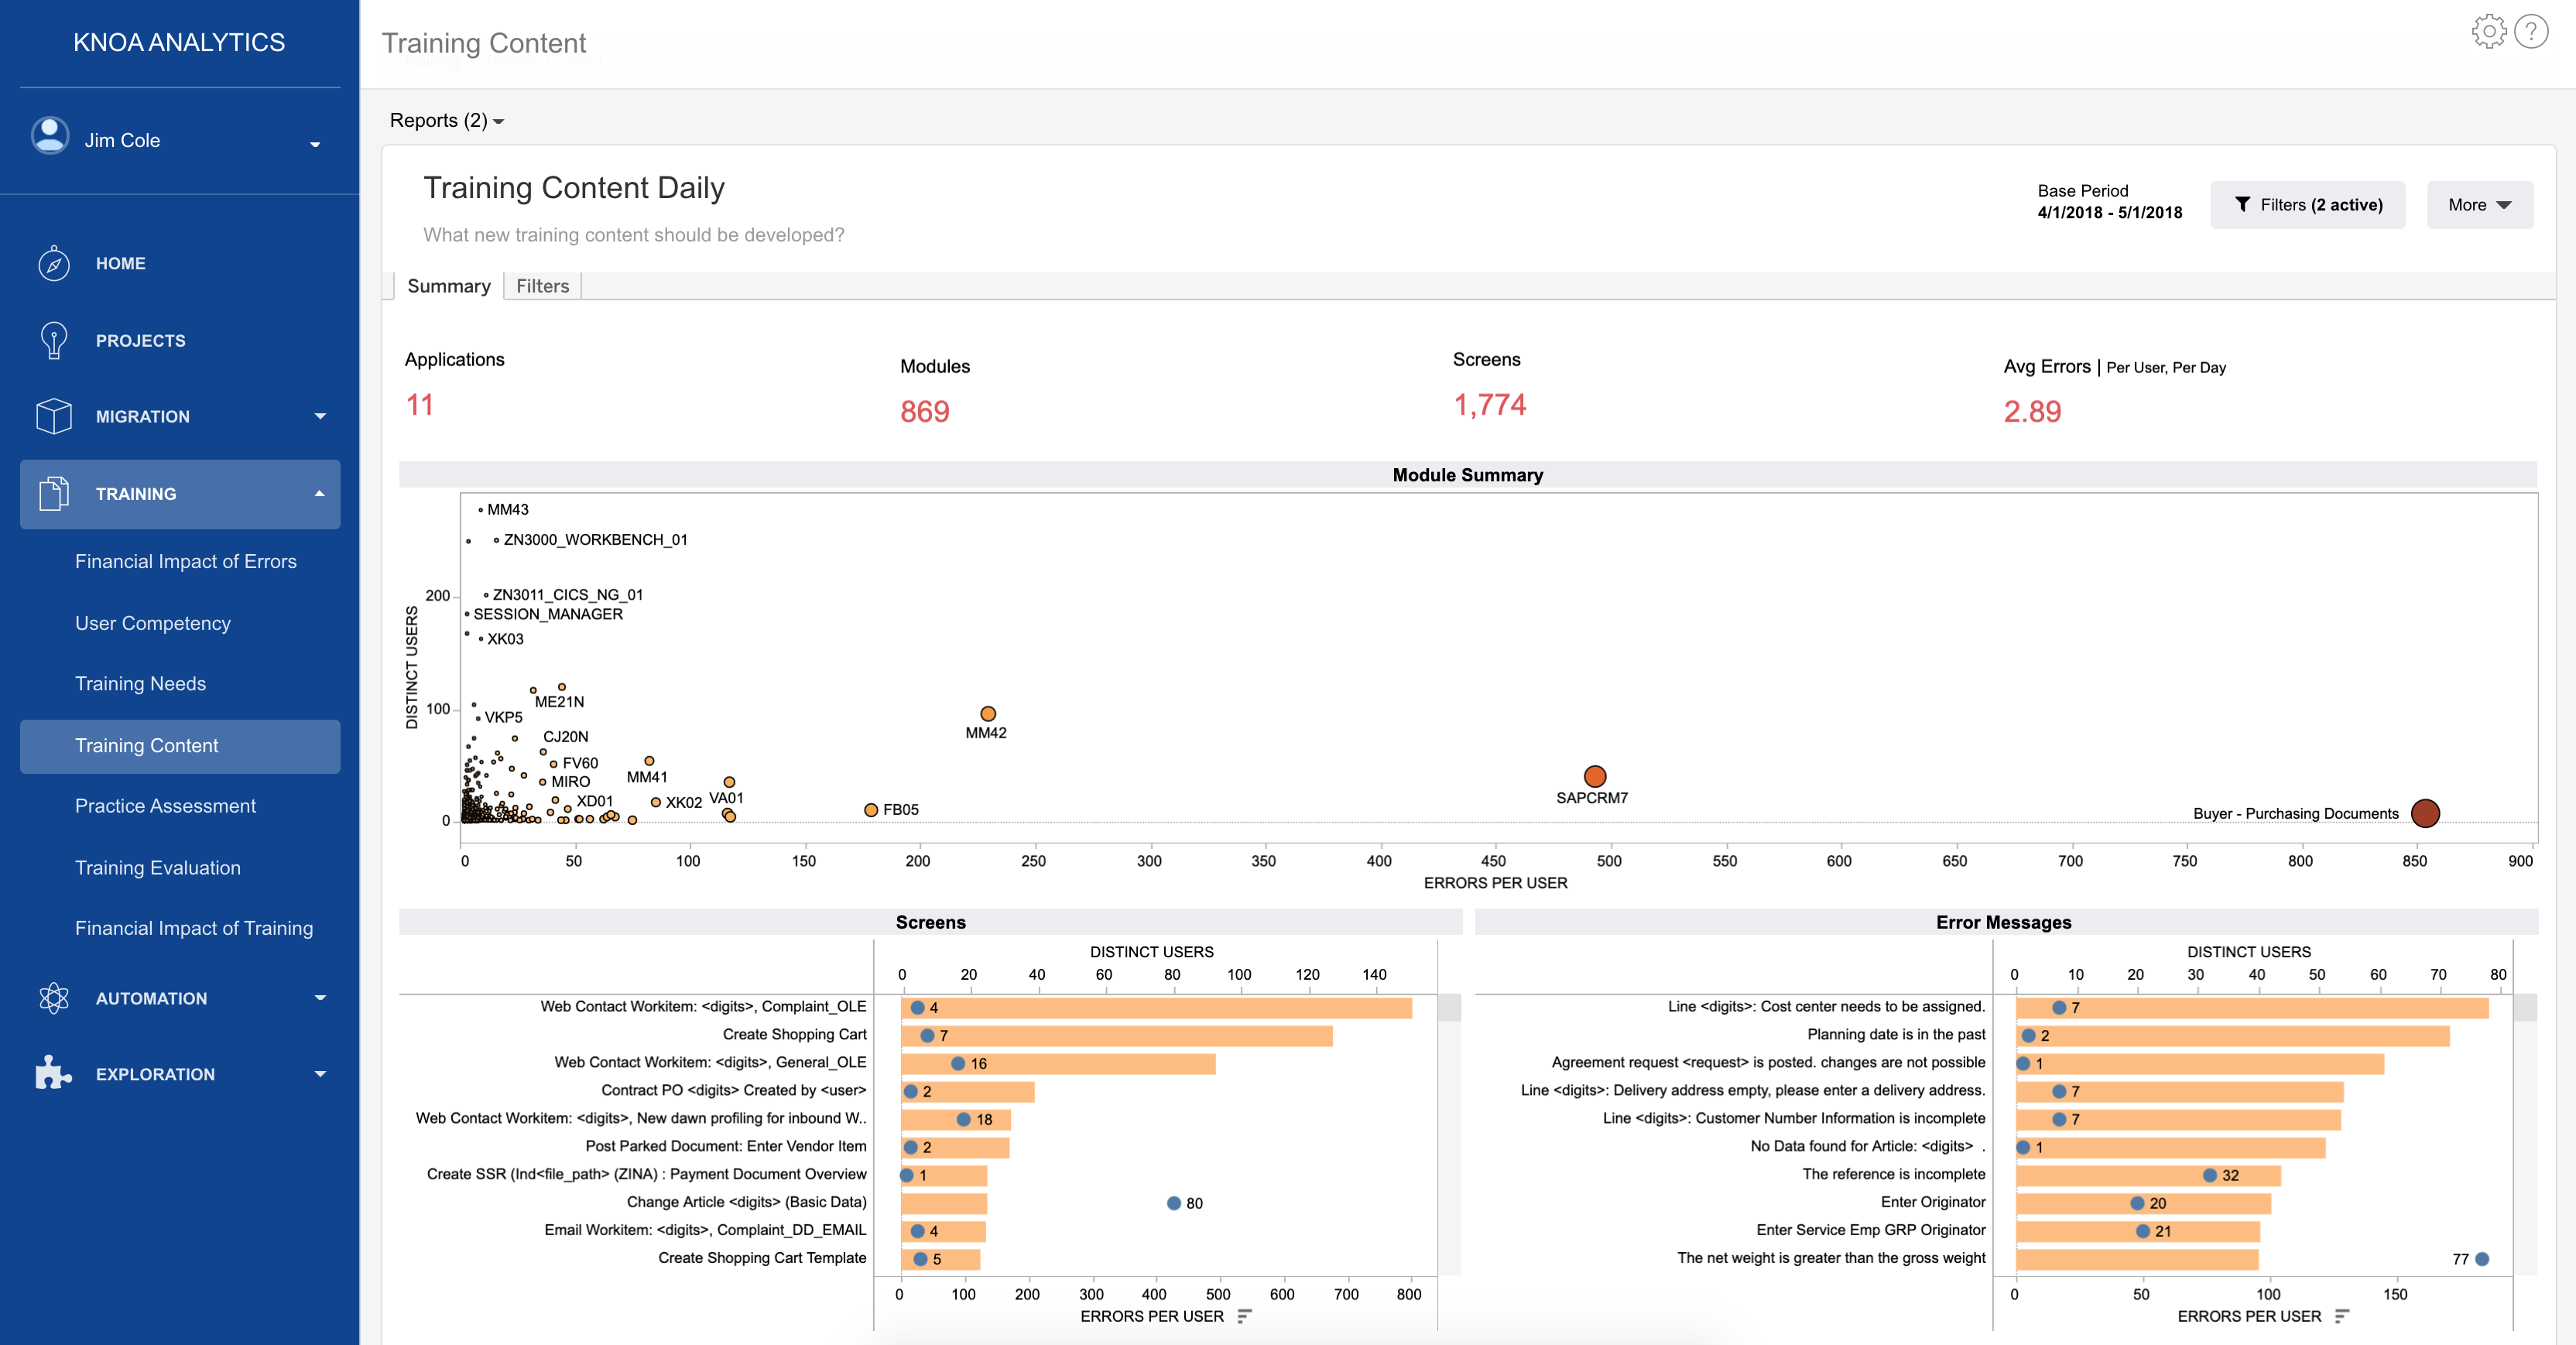The width and height of the screenshot is (2576, 1345).
Task: Select the Summary tab
Action: coord(448,286)
